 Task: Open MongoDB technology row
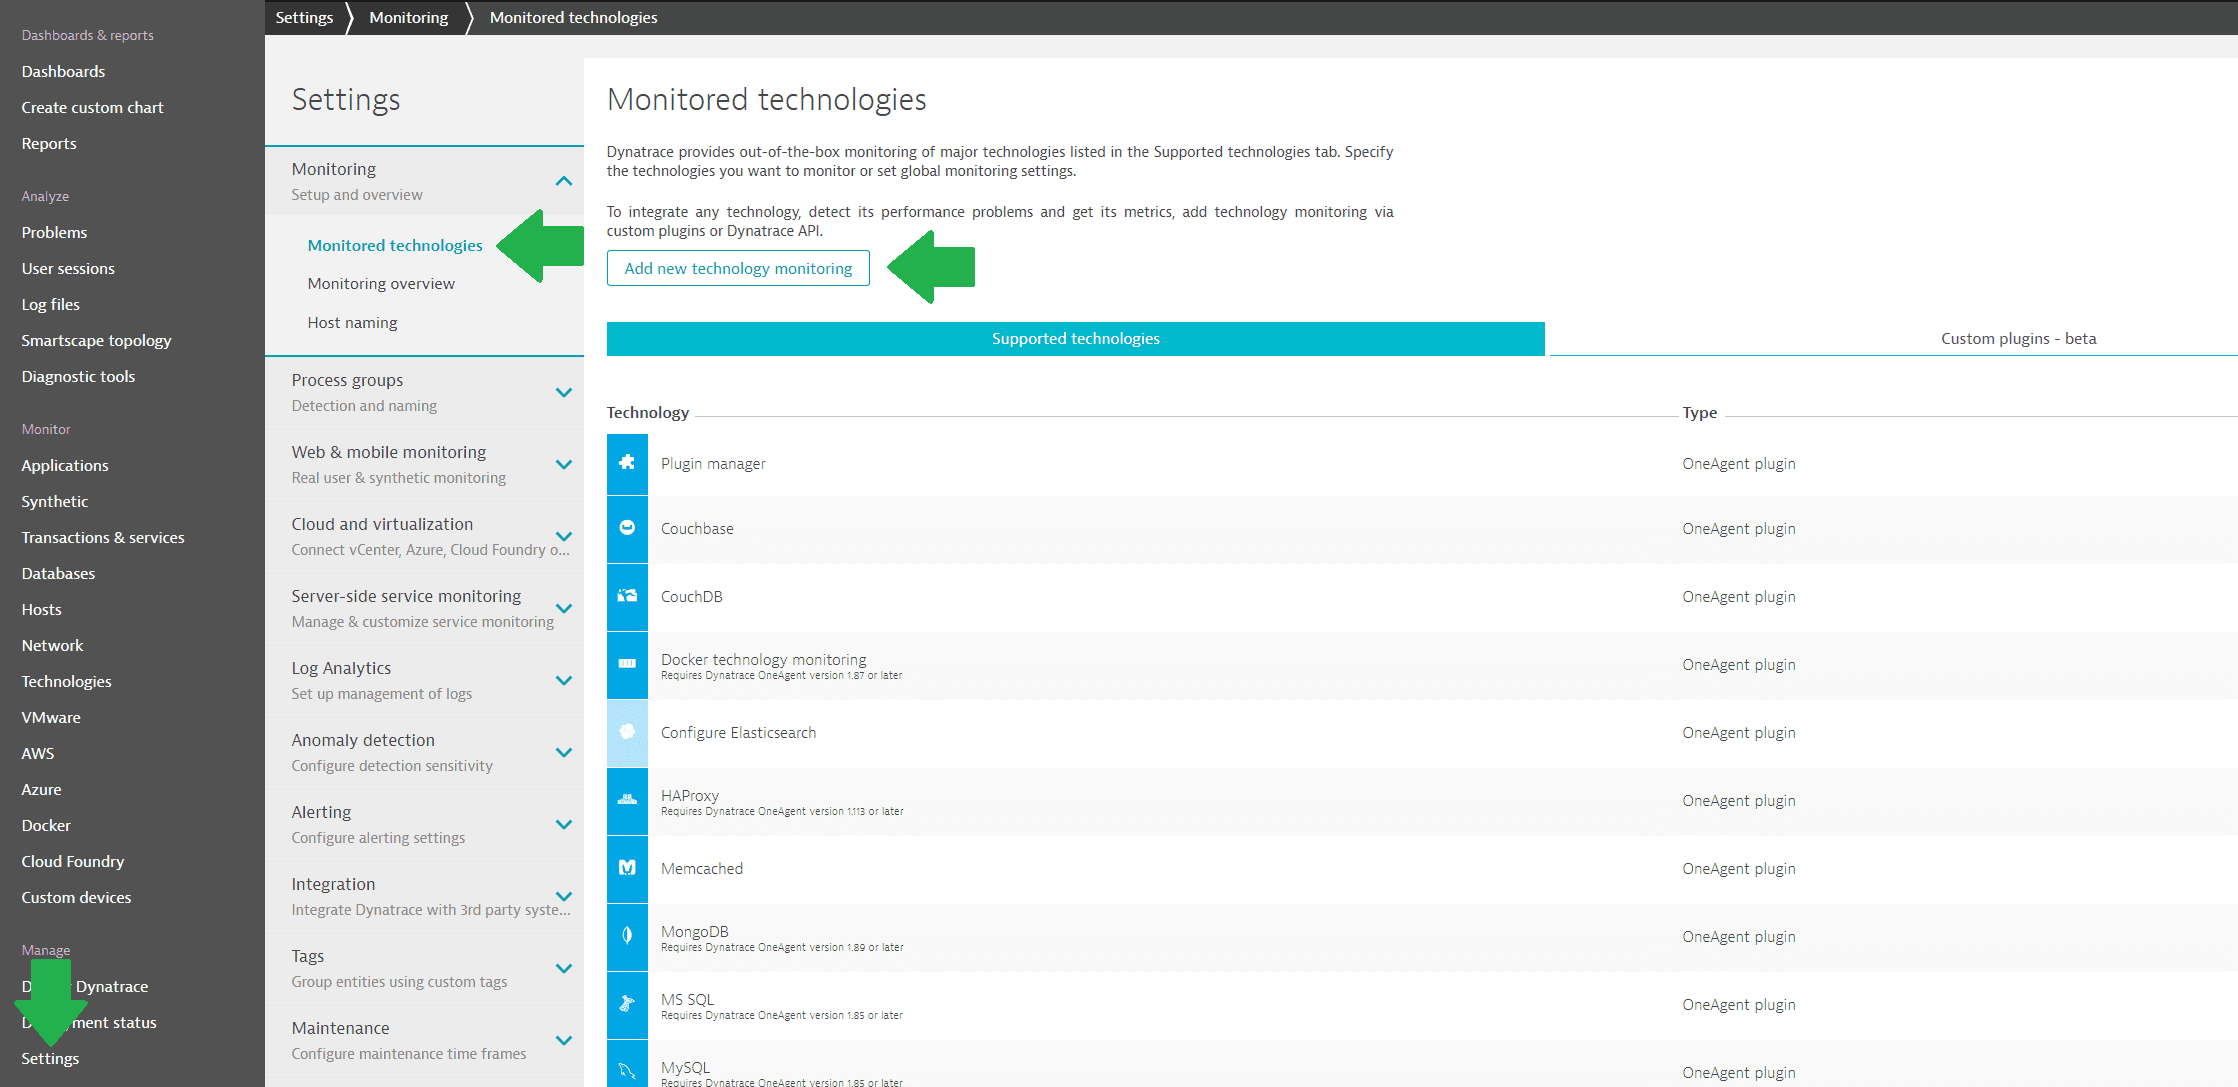[x=1422, y=937]
